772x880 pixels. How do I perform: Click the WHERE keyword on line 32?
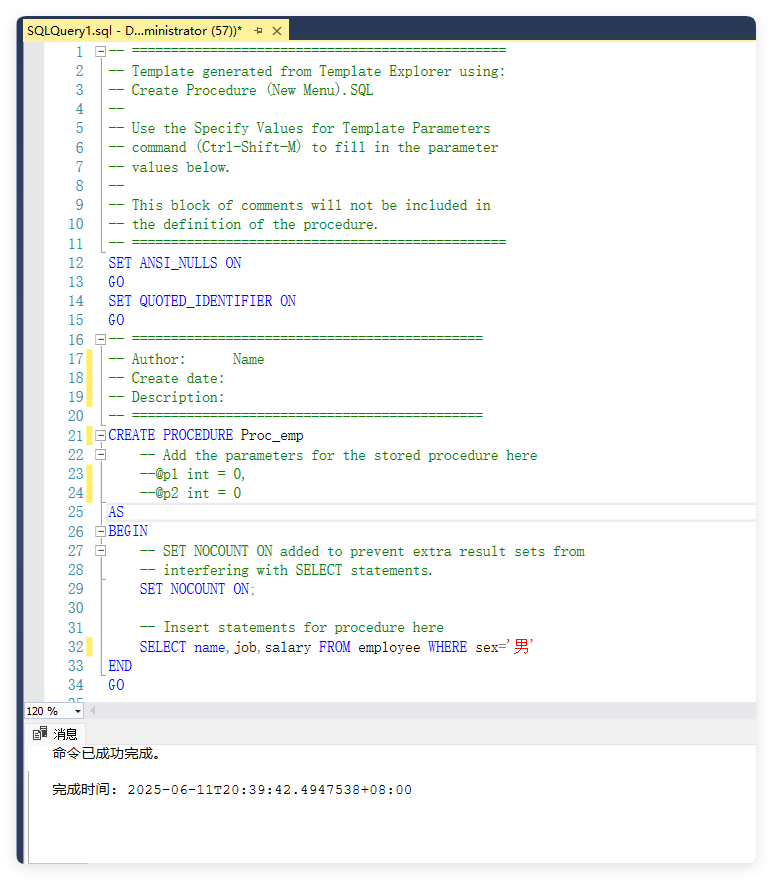coord(447,647)
